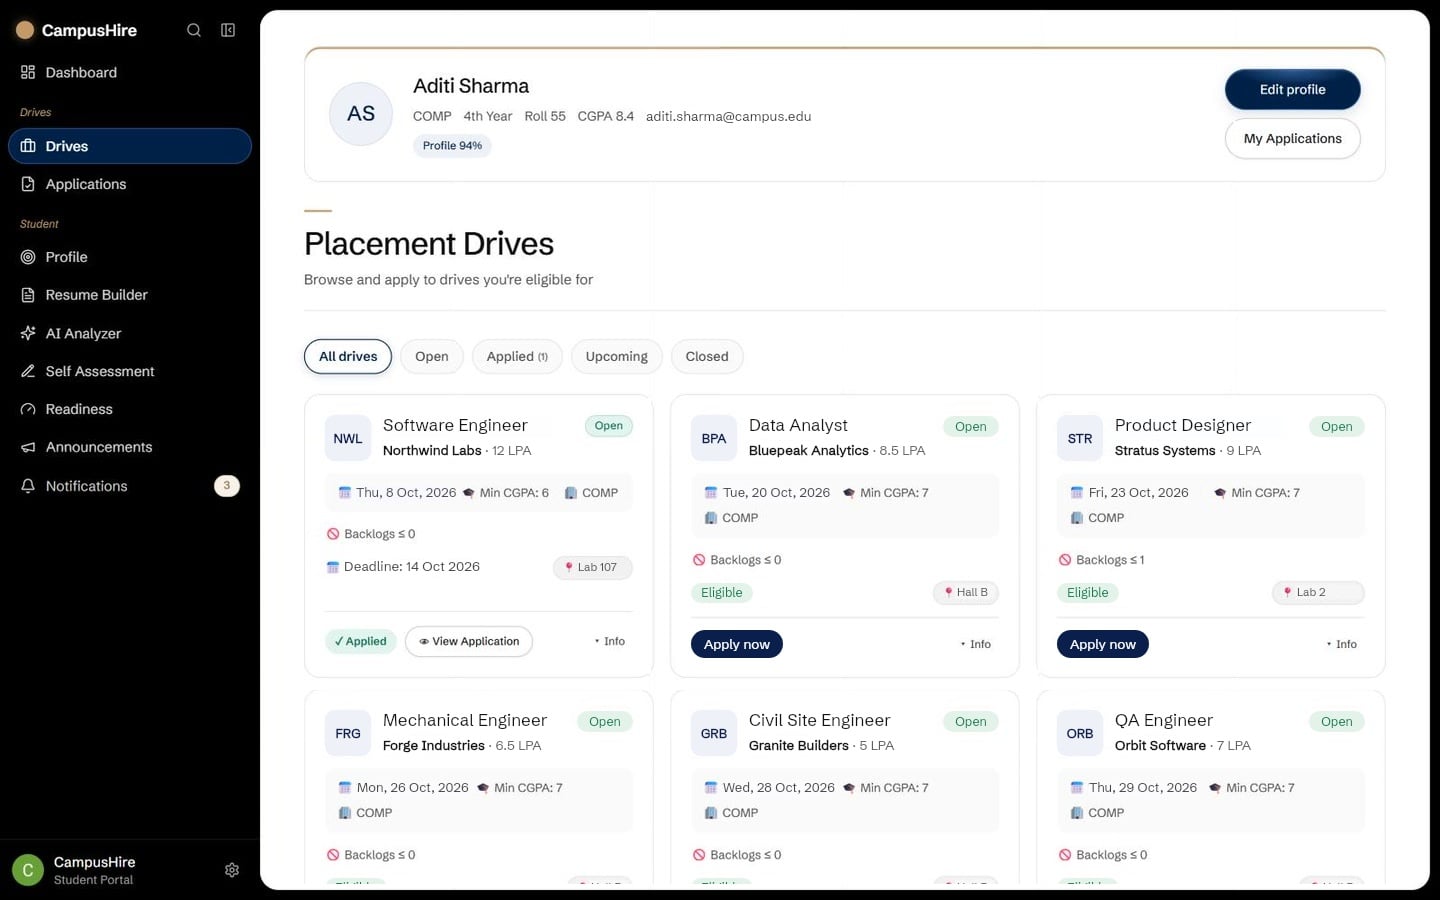Click the AS profile avatar
The width and height of the screenshot is (1440, 900).
click(x=361, y=114)
